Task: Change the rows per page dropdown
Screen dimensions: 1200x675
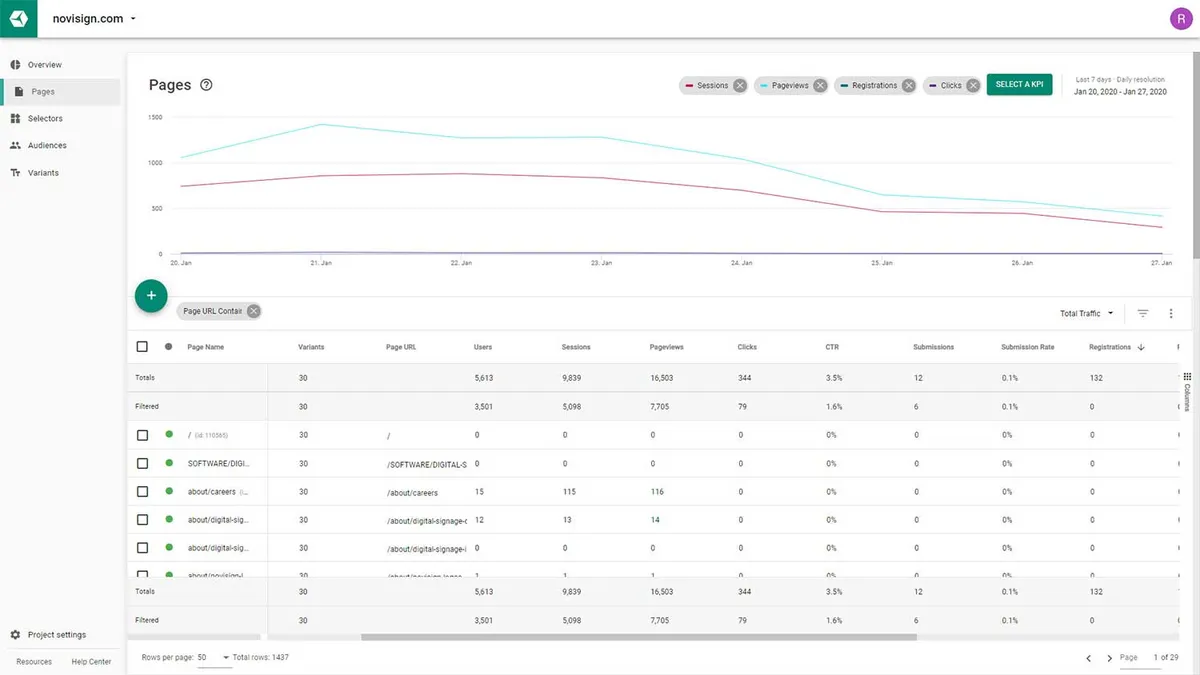Action: click(x=213, y=657)
